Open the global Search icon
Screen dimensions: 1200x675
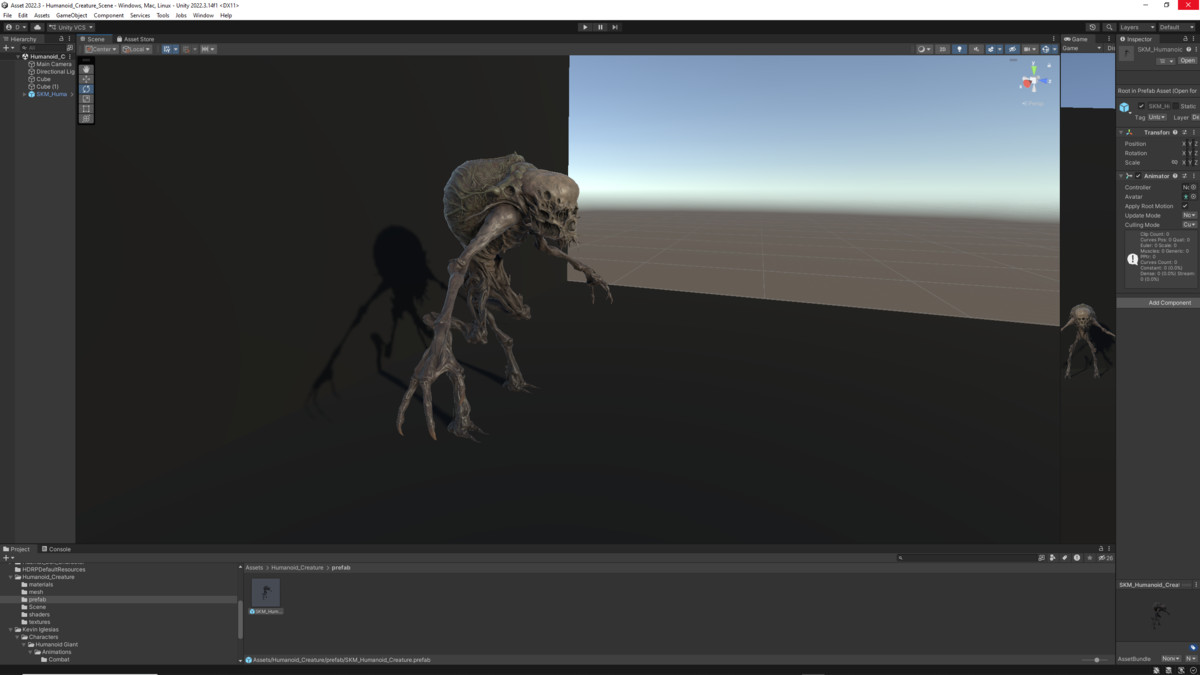coord(1109,27)
